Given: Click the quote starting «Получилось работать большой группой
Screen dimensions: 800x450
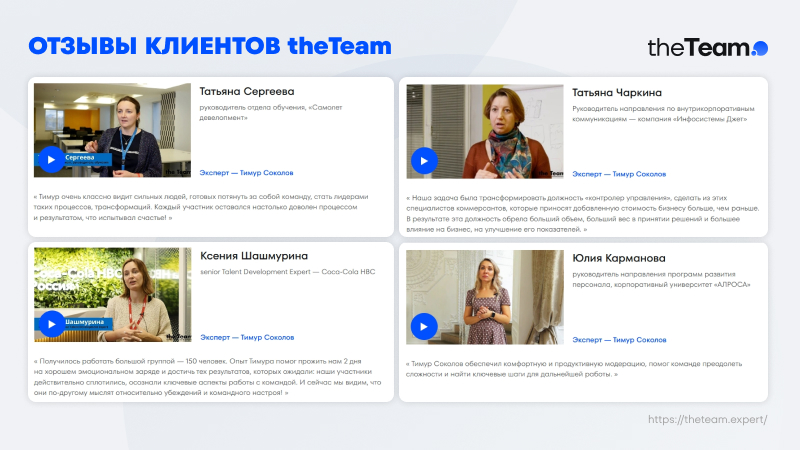Looking at the screenshot, I should 208,377.
